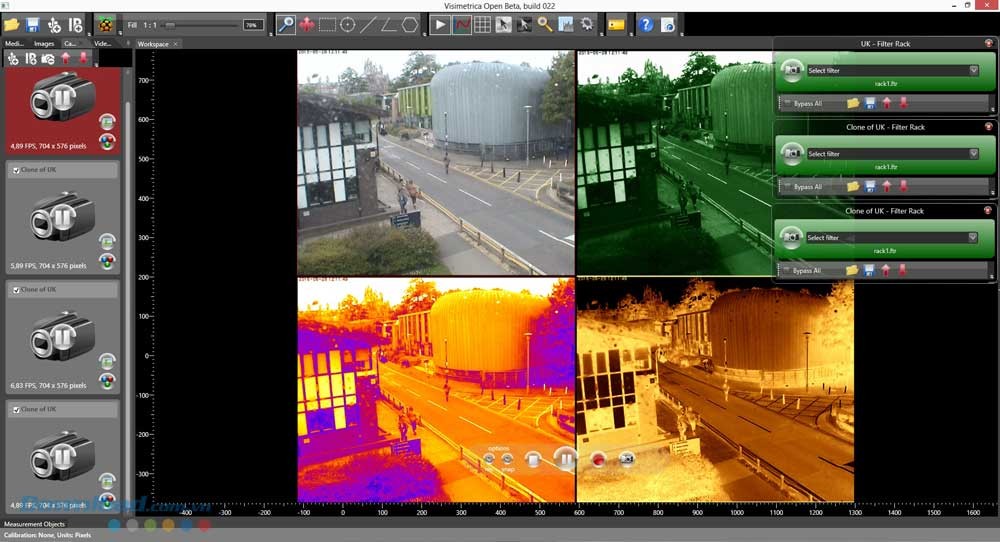Select the magnifier zoom tool
Image resolution: width=1000 pixels, height=542 pixels.
click(287, 24)
